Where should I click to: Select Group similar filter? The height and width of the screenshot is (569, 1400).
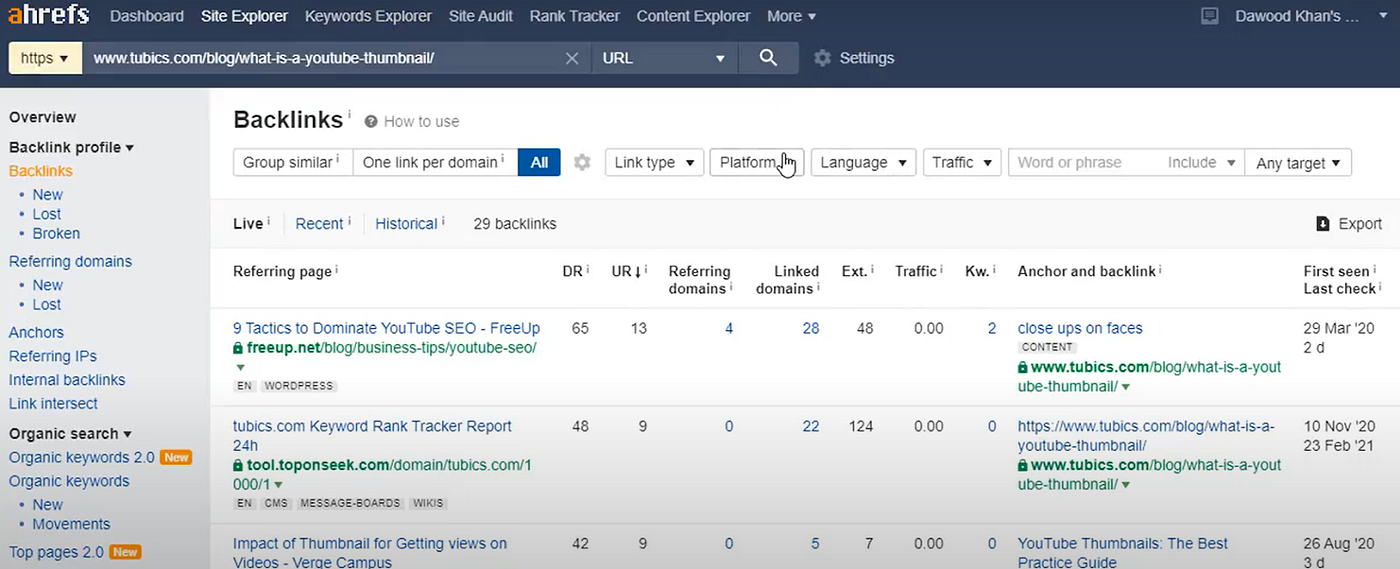[x=292, y=162]
